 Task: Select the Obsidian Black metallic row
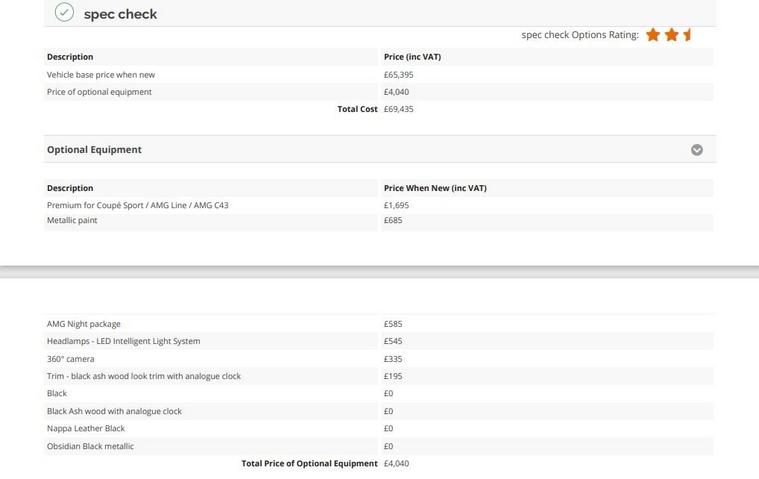[90, 446]
